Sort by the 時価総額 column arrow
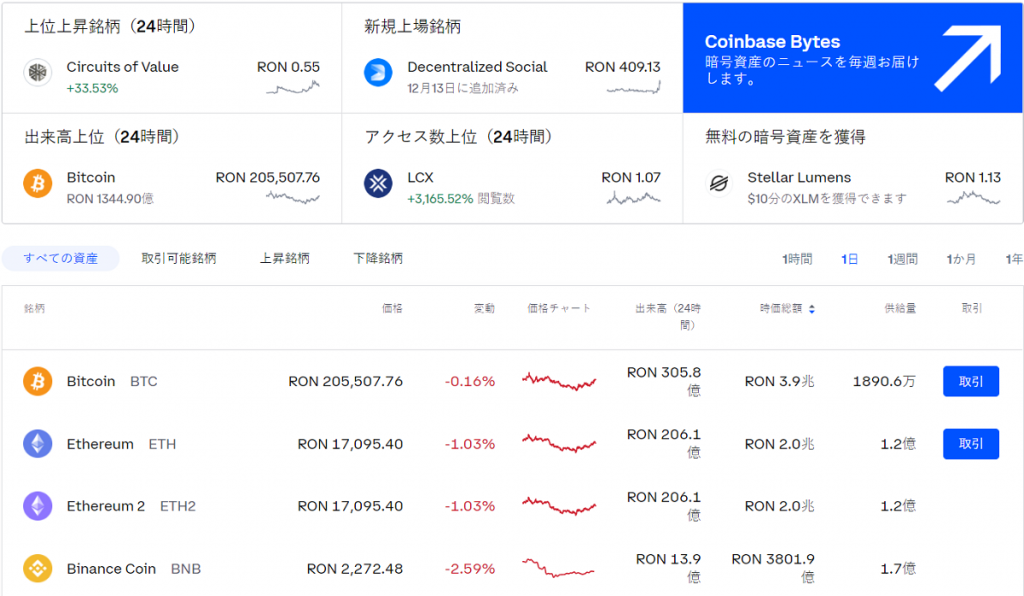 tap(812, 309)
